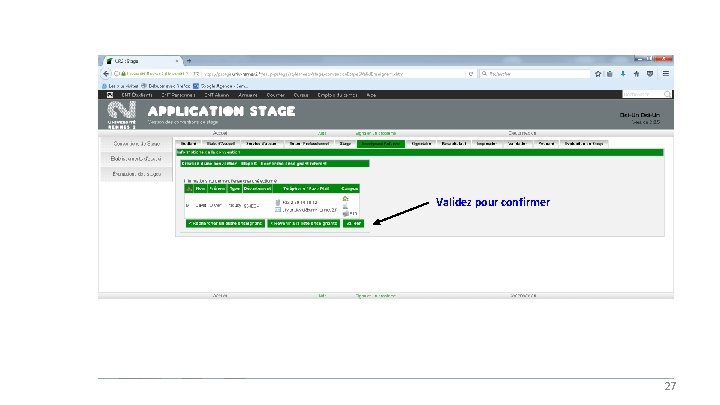720x405 pixels.
Task: Open Courrier in the black bar
Action: point(276,95)
